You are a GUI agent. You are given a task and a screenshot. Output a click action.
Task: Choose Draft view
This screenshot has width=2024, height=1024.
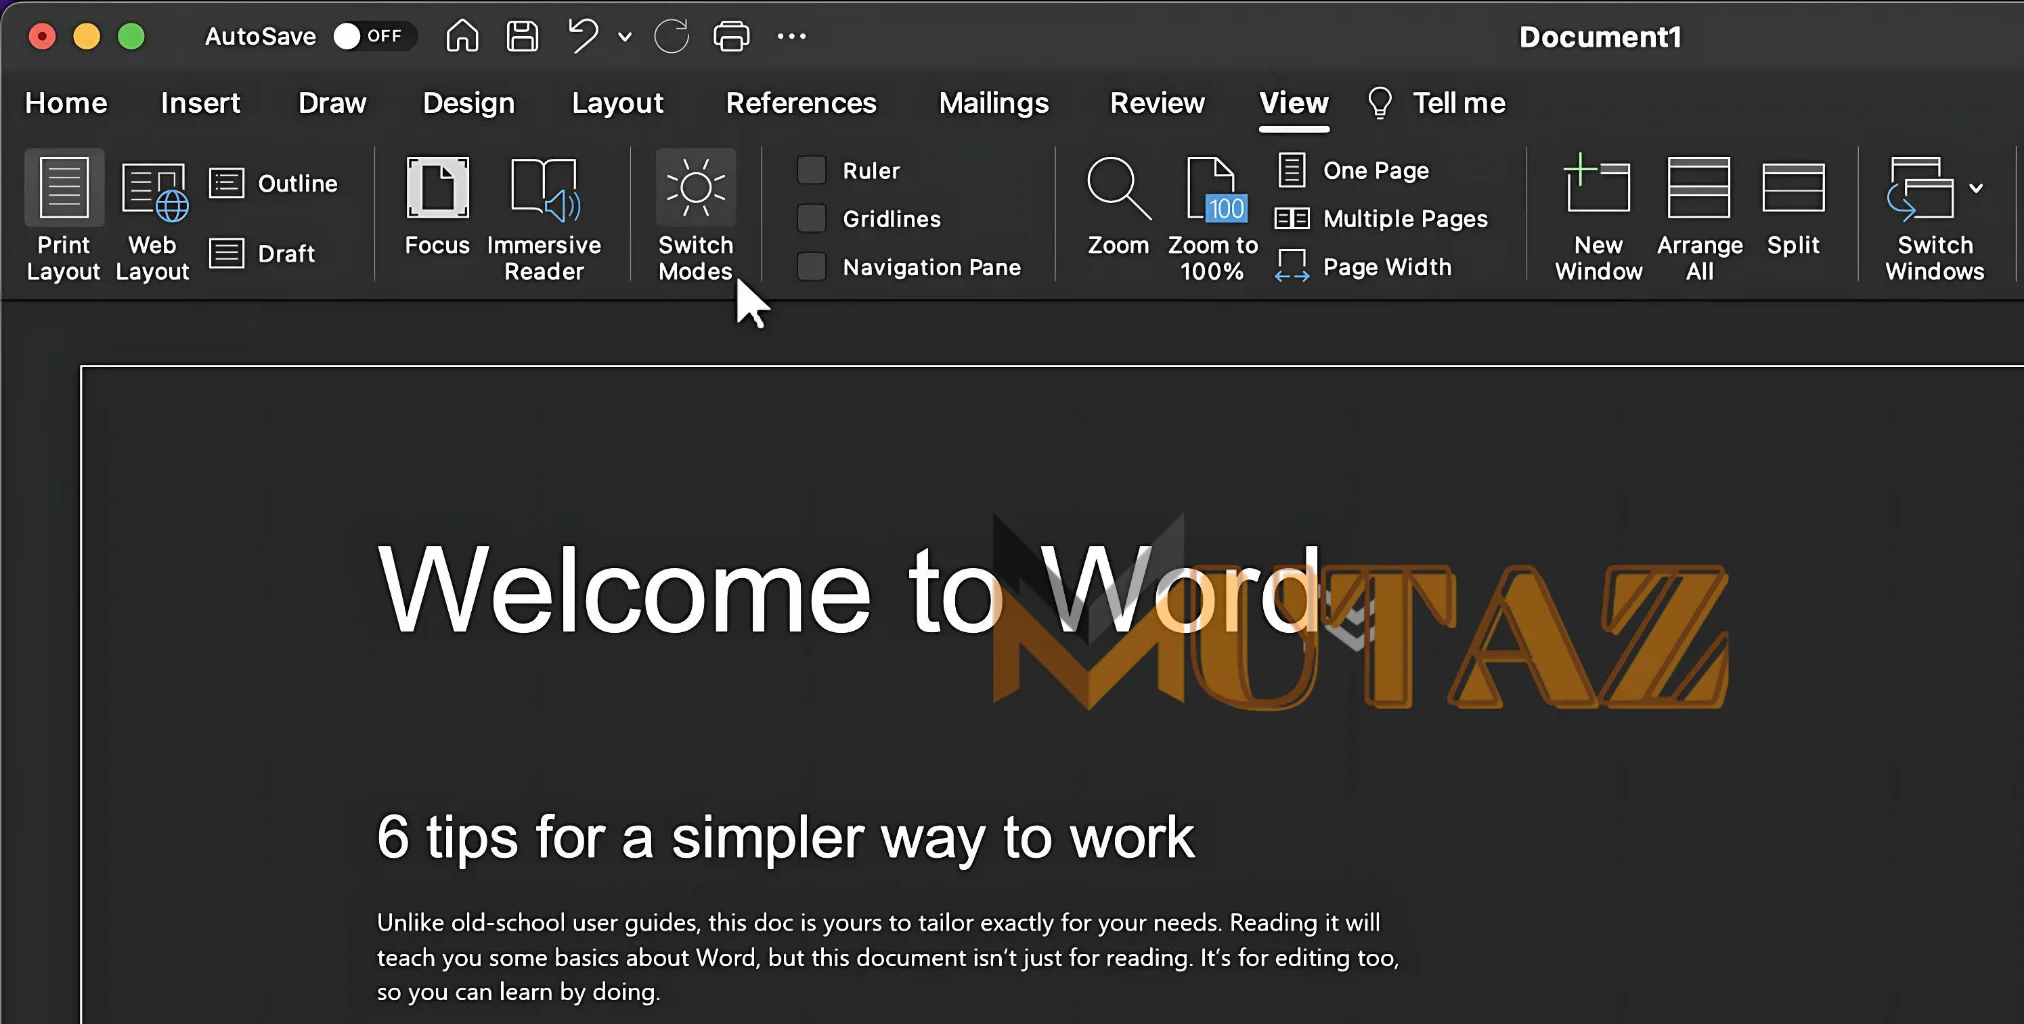[262, 254]
